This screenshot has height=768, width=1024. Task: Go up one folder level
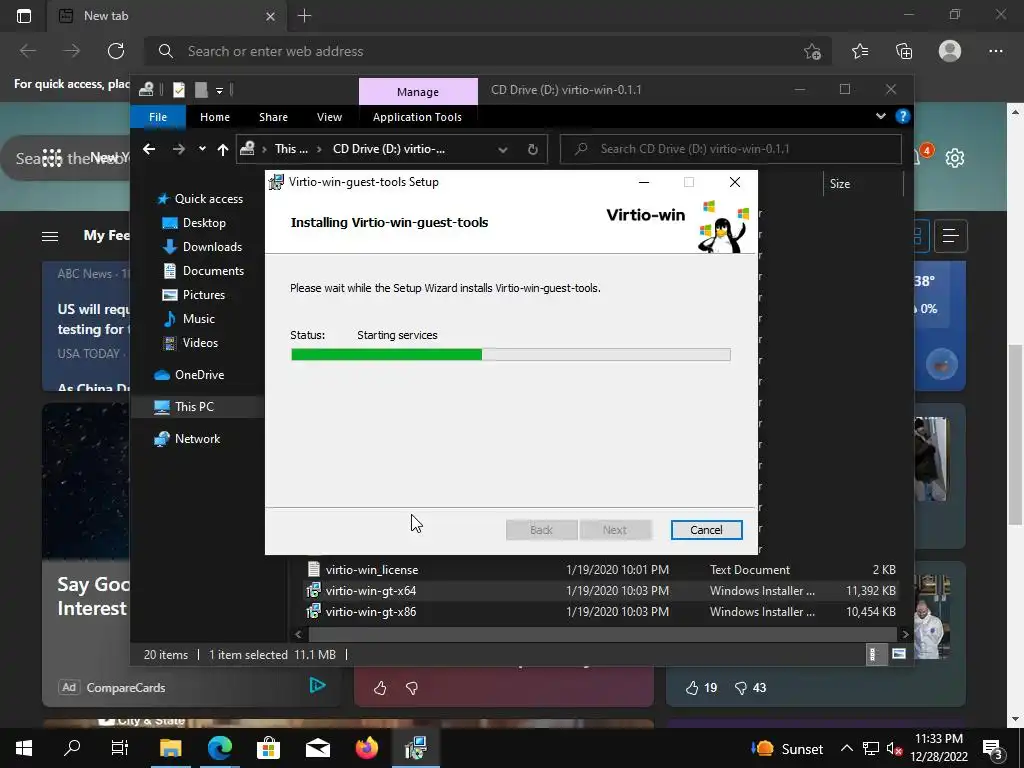(223, 150)
